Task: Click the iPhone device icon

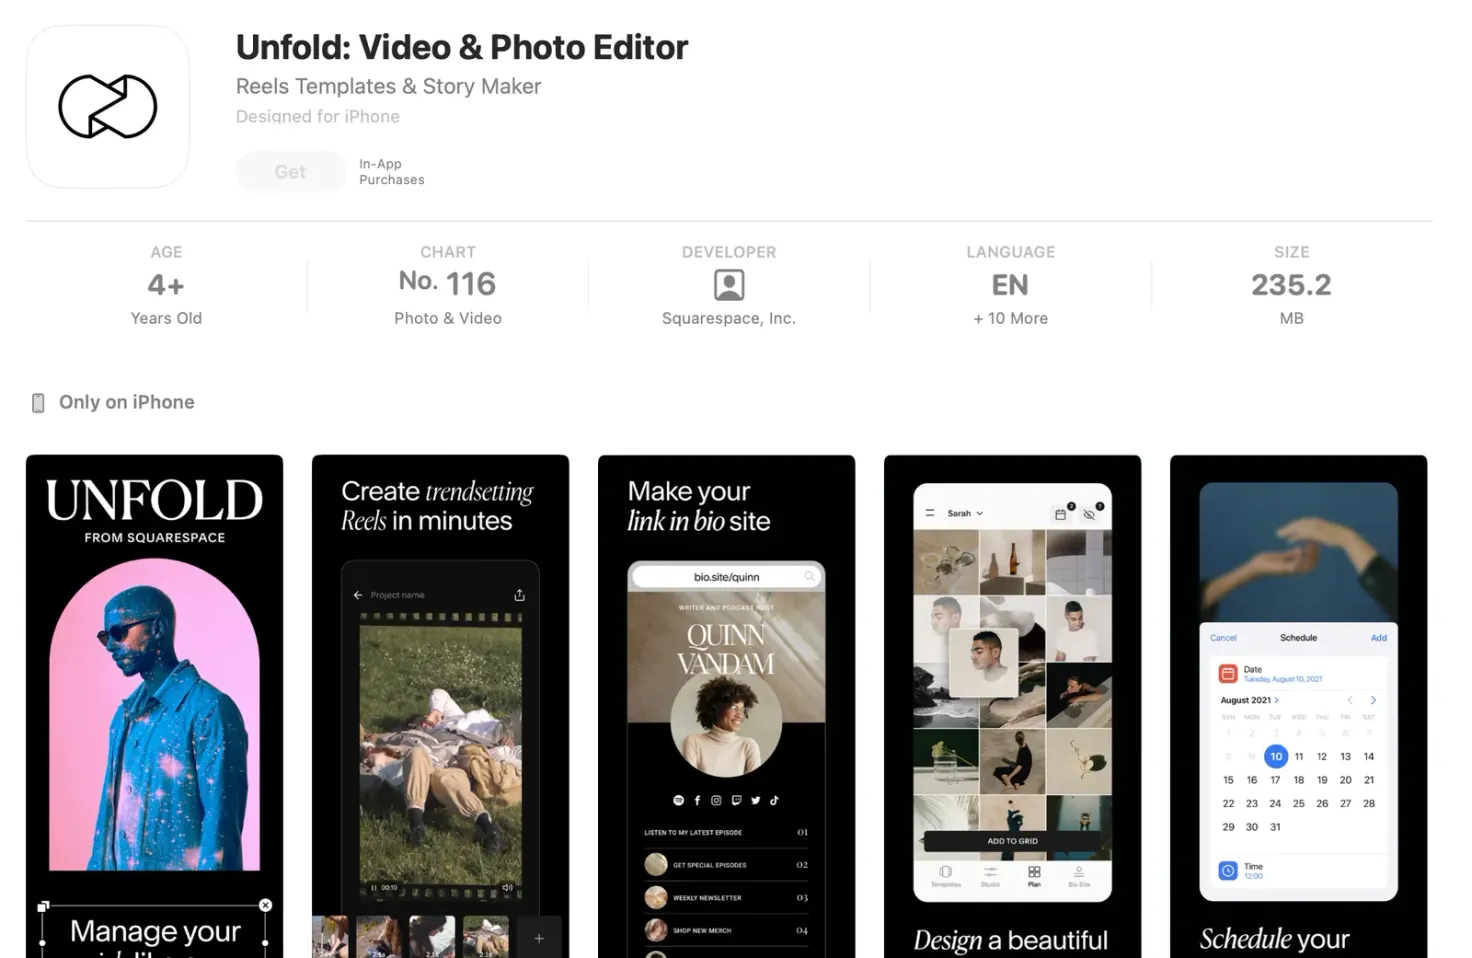Action: 38,403
